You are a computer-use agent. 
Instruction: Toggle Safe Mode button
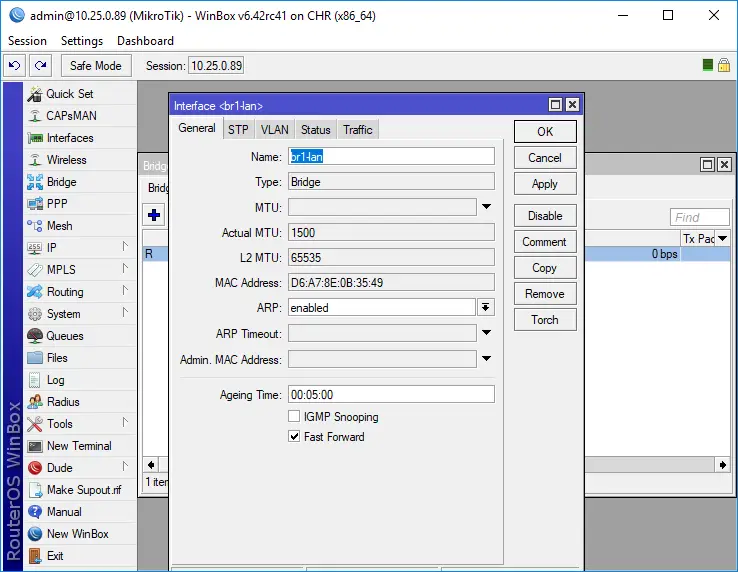96,65
